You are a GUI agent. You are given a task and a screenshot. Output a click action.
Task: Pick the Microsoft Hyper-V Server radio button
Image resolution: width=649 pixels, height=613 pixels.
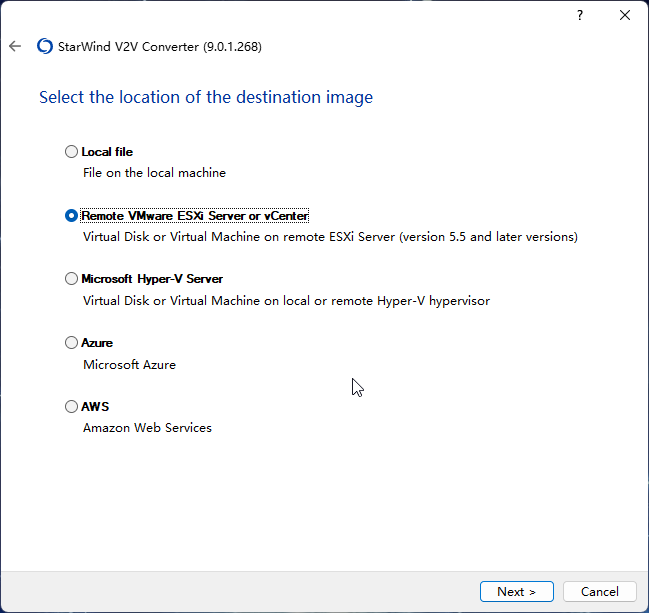coord(71,279)
